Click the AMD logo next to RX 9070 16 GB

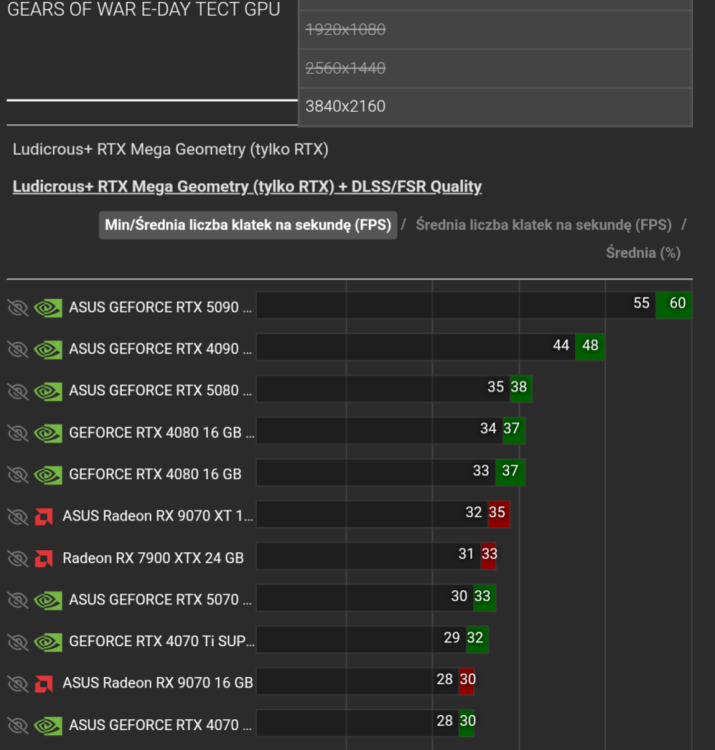tap(44, 683)
